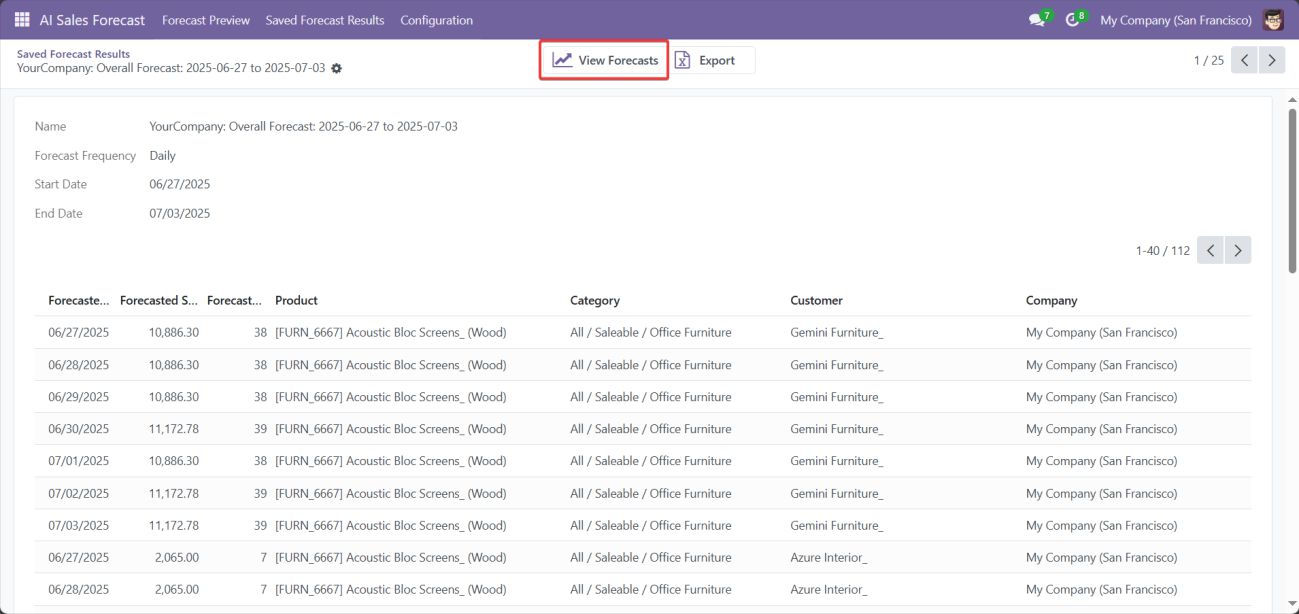Click the Excel icon on Export button
The width and height of the screenshot is (1299, 614).
point(683,60)
